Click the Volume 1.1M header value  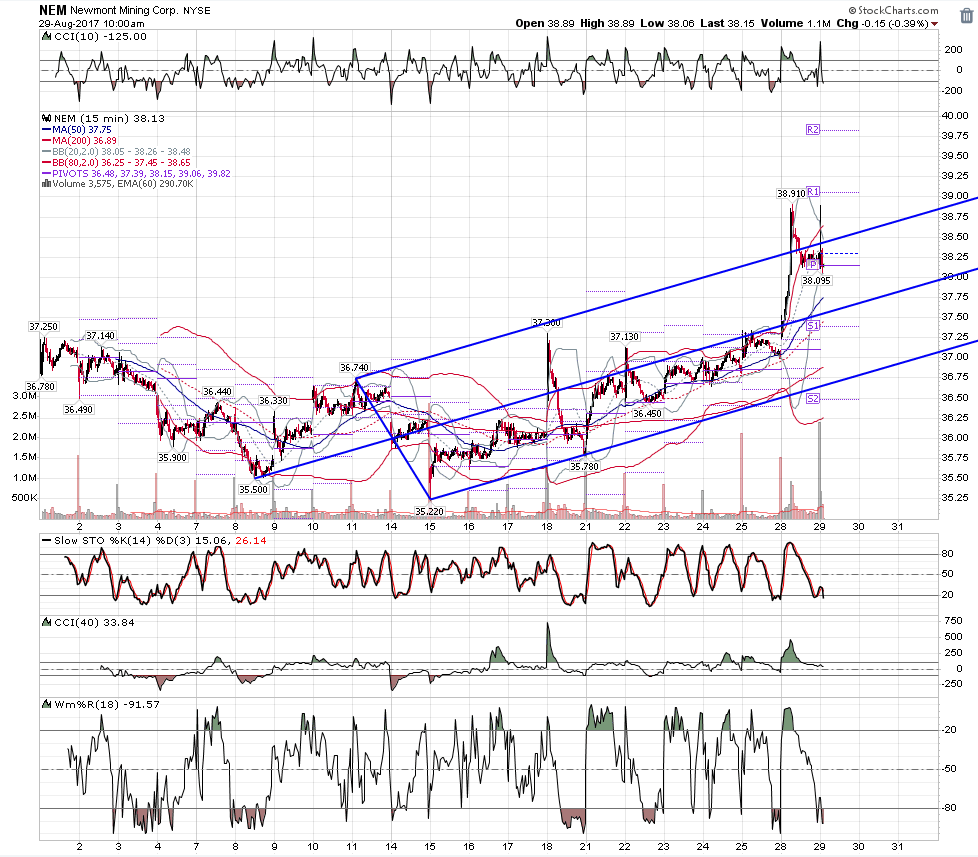click(795, 23)
